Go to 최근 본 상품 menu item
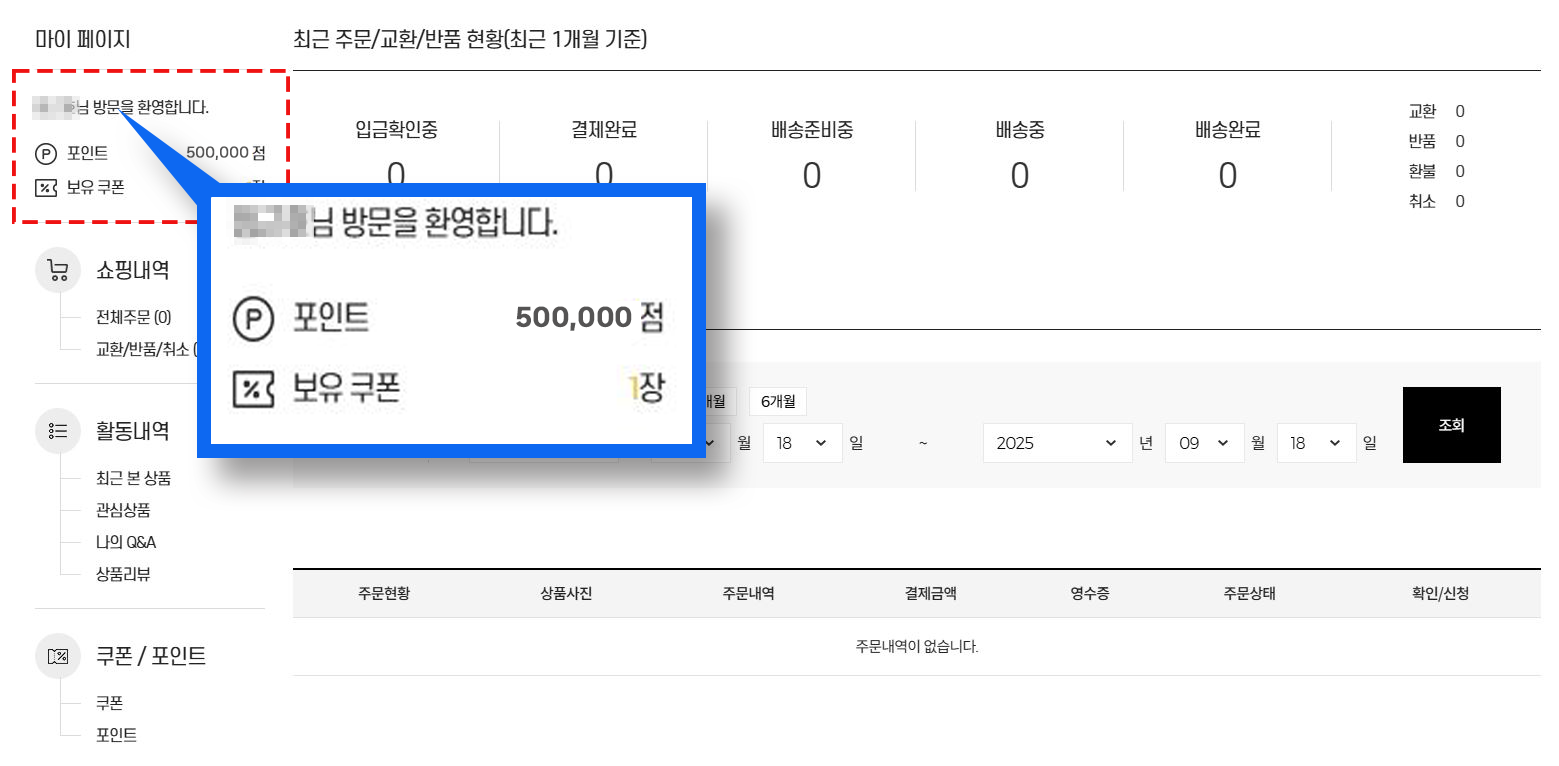This screenshot has height=766, width=1559. [133, 478]
